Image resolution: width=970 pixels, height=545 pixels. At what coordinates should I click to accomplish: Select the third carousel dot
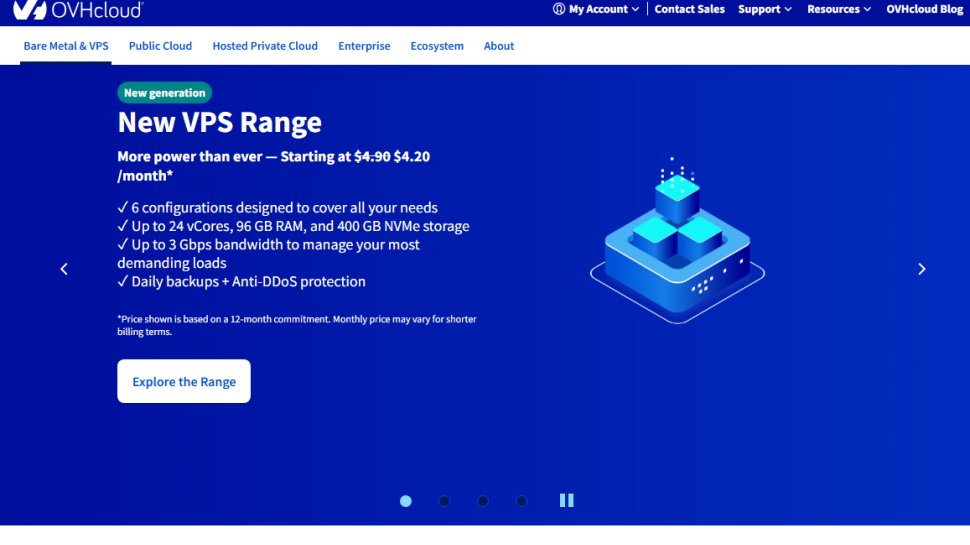click(x=483, y=501)
